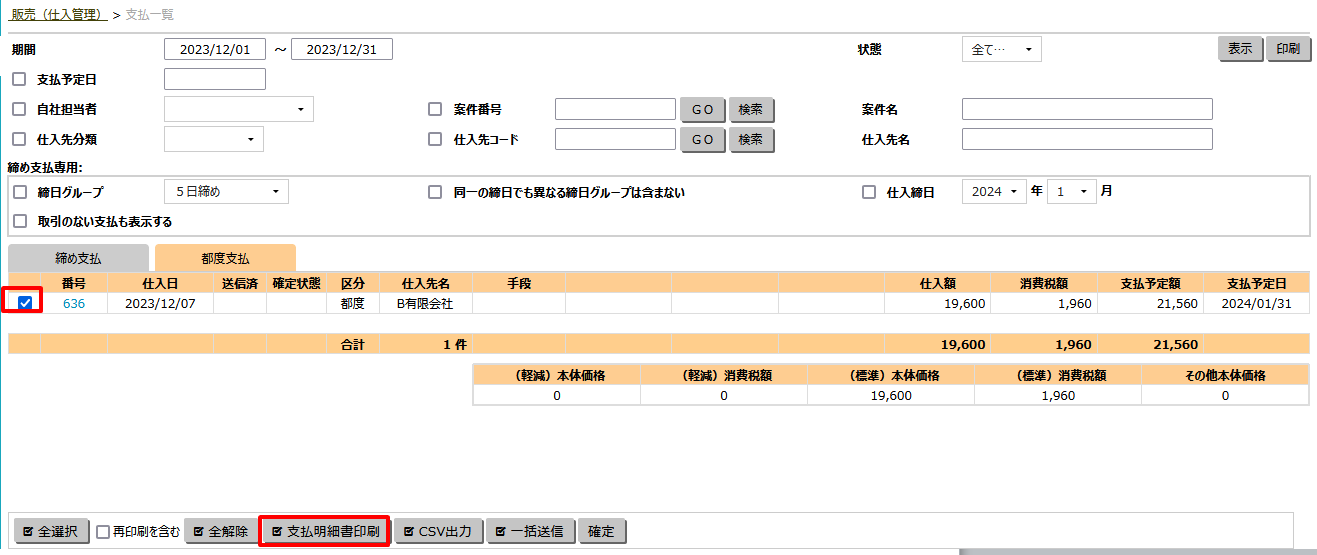Switch to the 締め支払 tab
Image resolution: width=1317 pixels, height=555 pixels.
coord(78,258)
